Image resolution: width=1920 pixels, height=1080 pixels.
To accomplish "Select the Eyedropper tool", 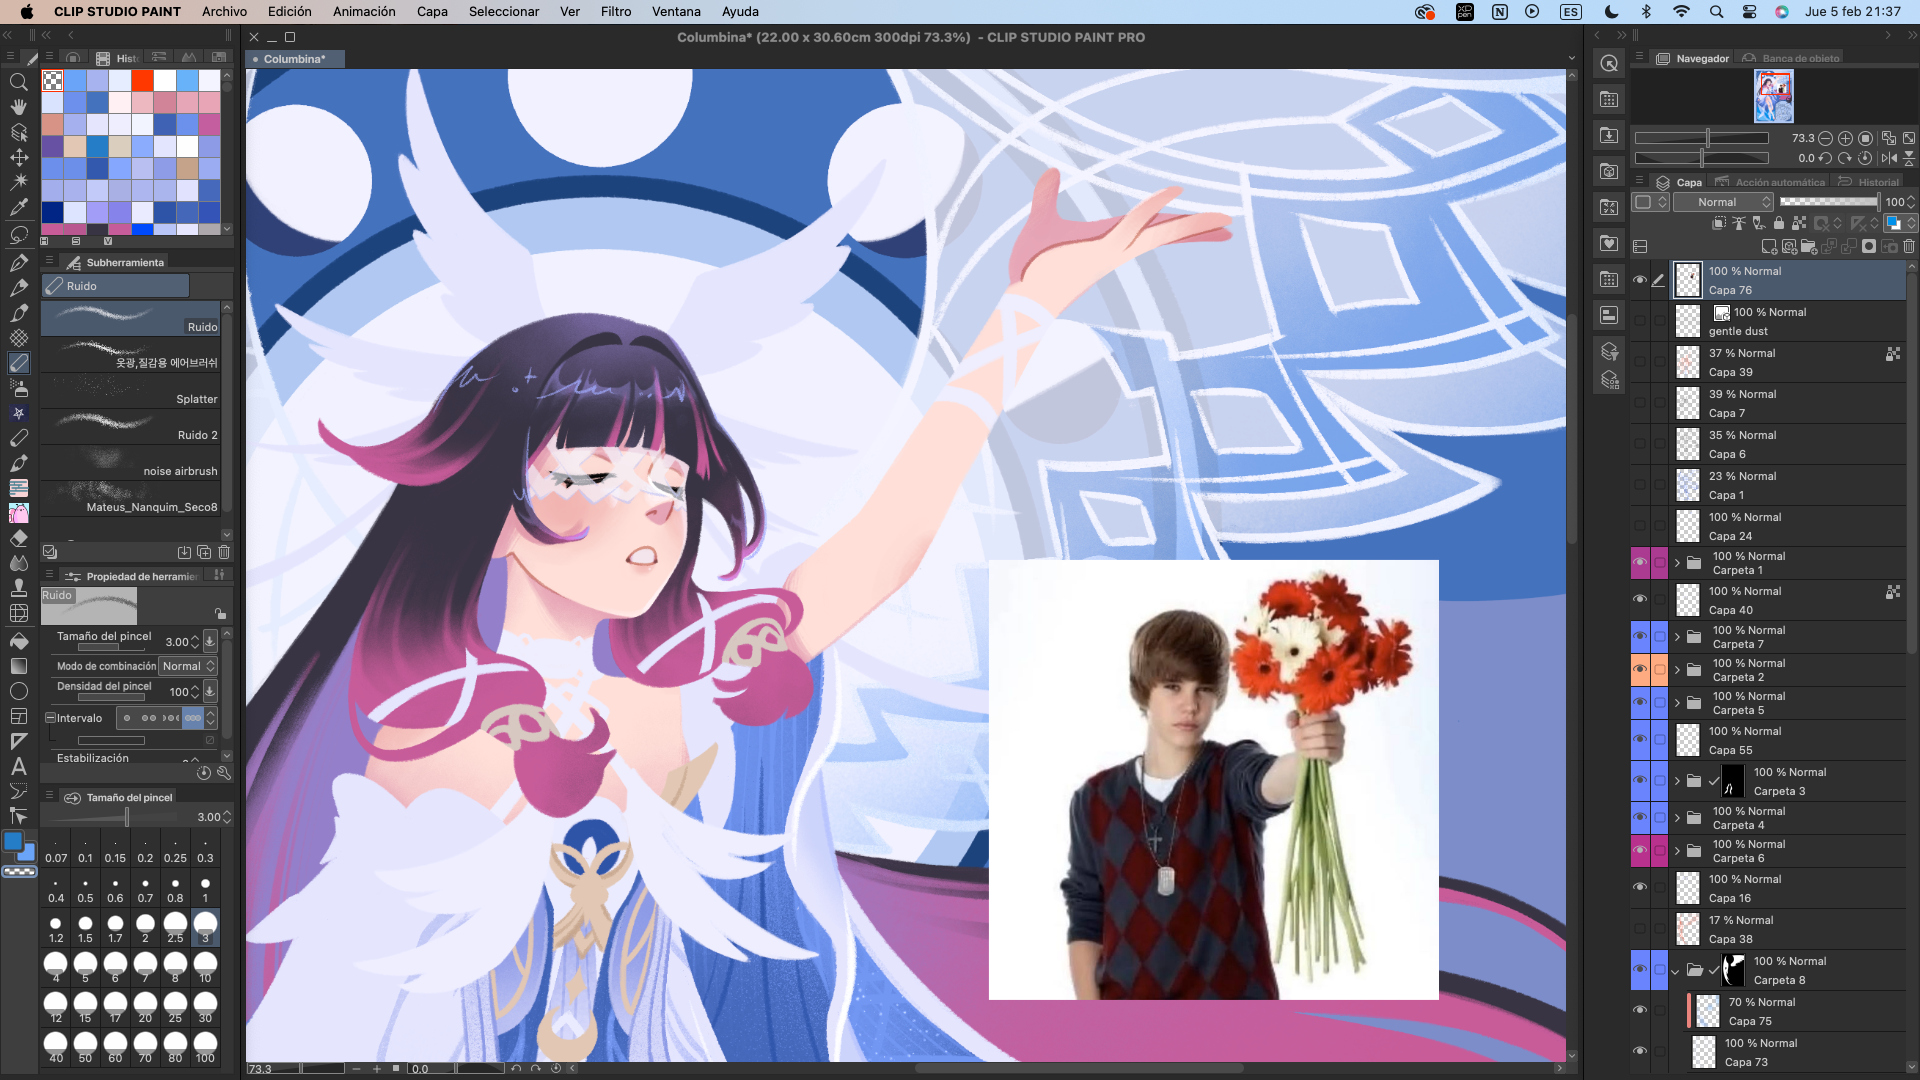I will click(x=18, y=208).
